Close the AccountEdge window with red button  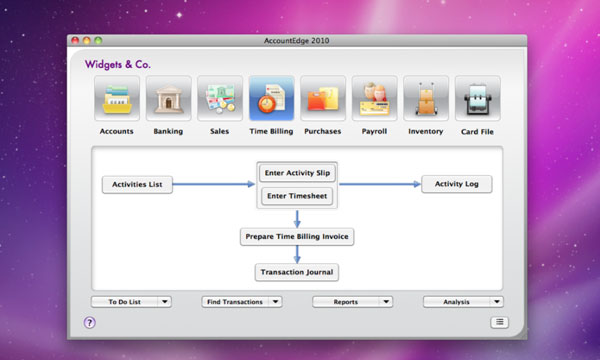[75, 40]
